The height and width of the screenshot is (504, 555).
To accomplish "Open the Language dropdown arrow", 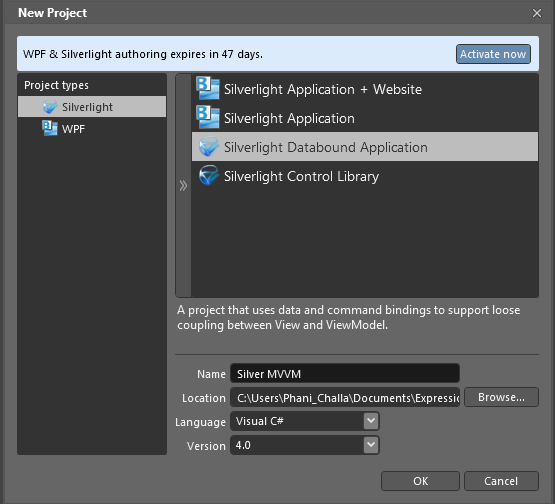I will point(371,421).
